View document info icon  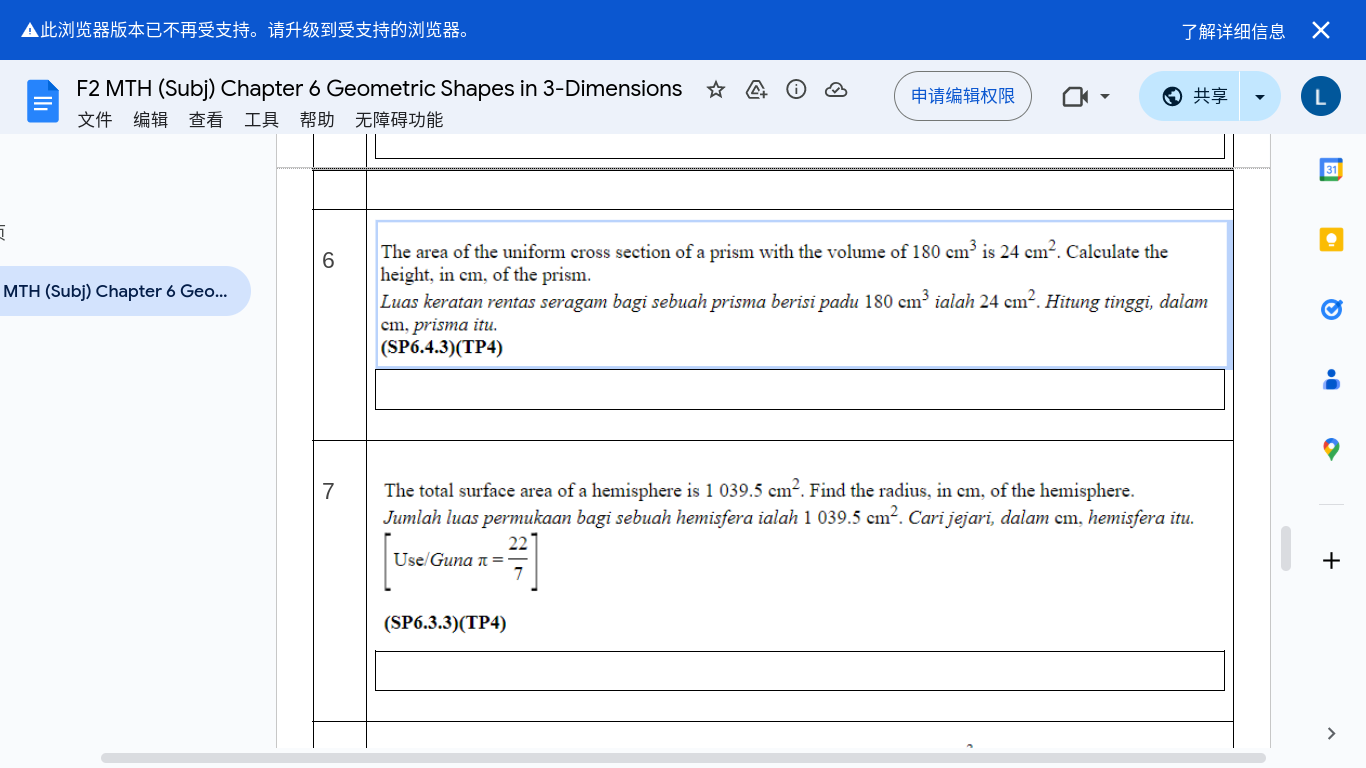pyautogui.click(x=796, y=90)
